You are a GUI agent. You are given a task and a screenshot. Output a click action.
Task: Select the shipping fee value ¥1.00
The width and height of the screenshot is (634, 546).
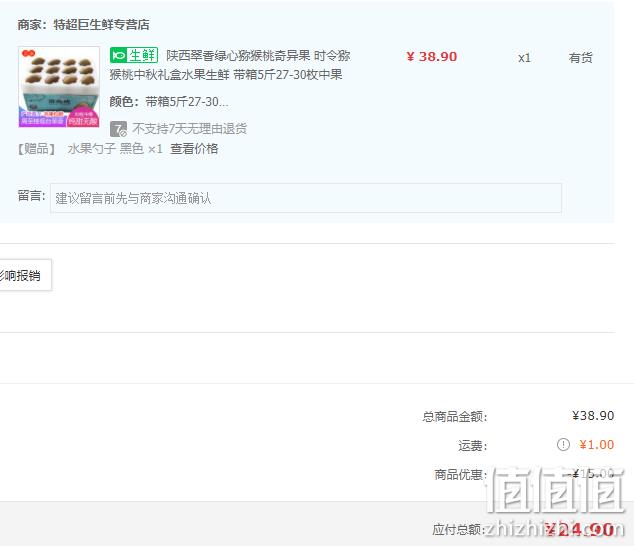tap(596, 445)
